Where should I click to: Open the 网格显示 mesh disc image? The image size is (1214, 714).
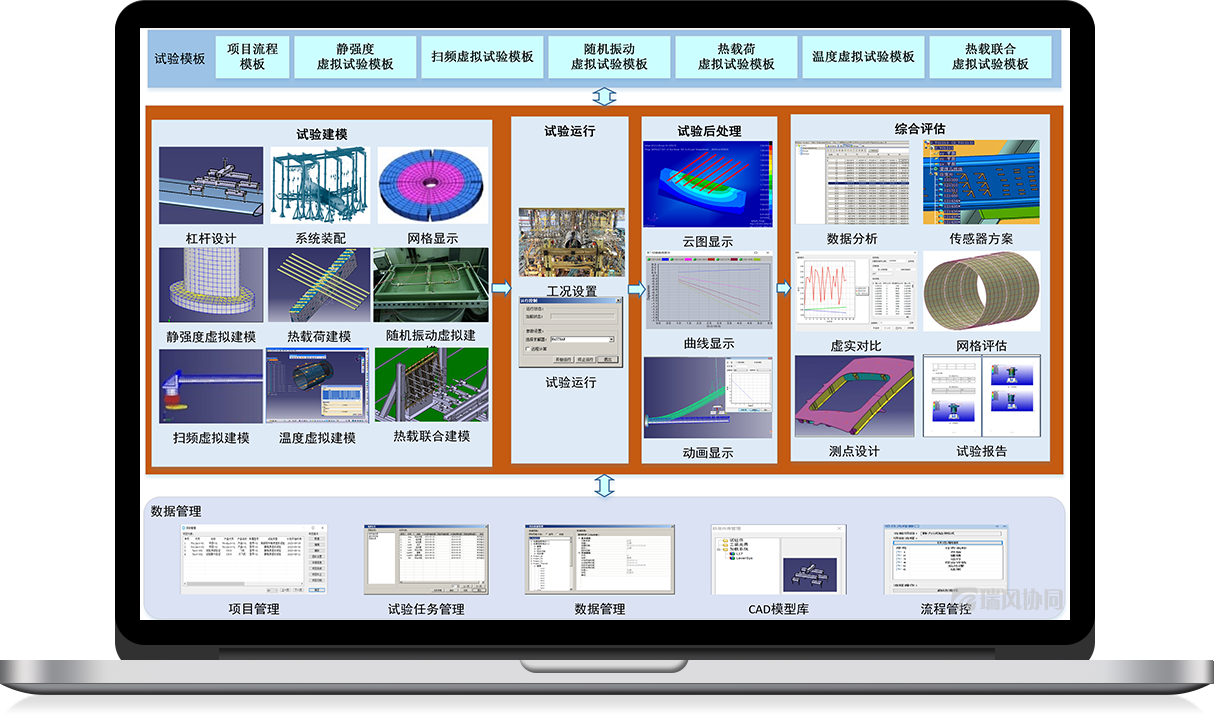tap(432, 185)
